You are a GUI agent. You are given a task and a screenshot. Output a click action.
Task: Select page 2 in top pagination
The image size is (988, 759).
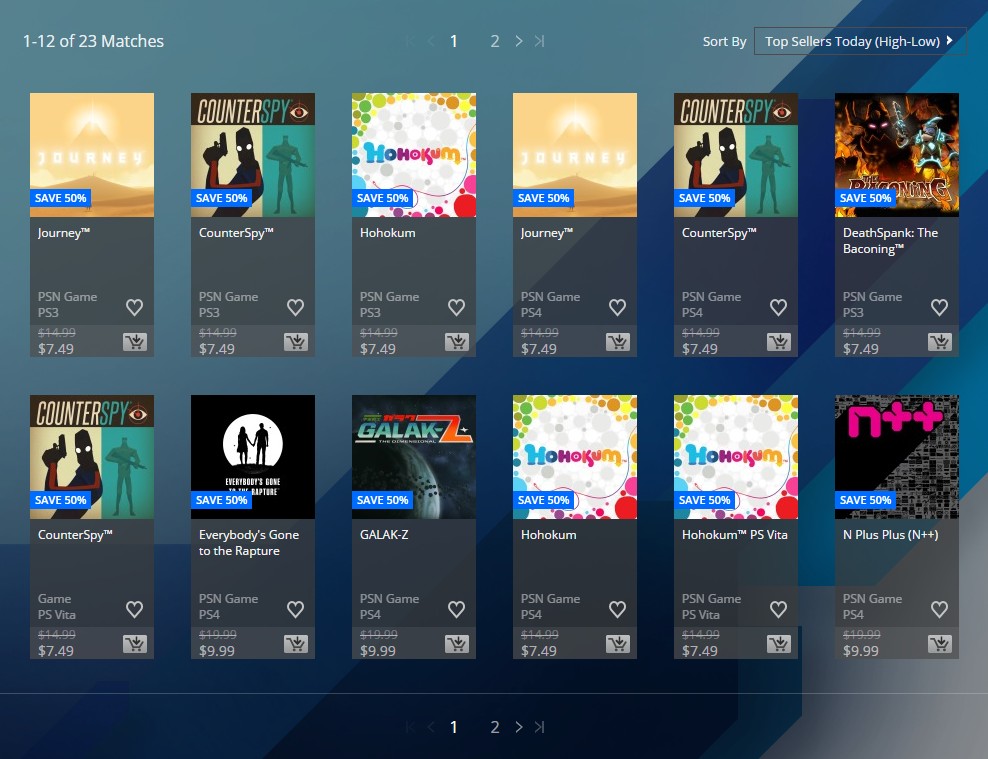click(x=494, y=41)
